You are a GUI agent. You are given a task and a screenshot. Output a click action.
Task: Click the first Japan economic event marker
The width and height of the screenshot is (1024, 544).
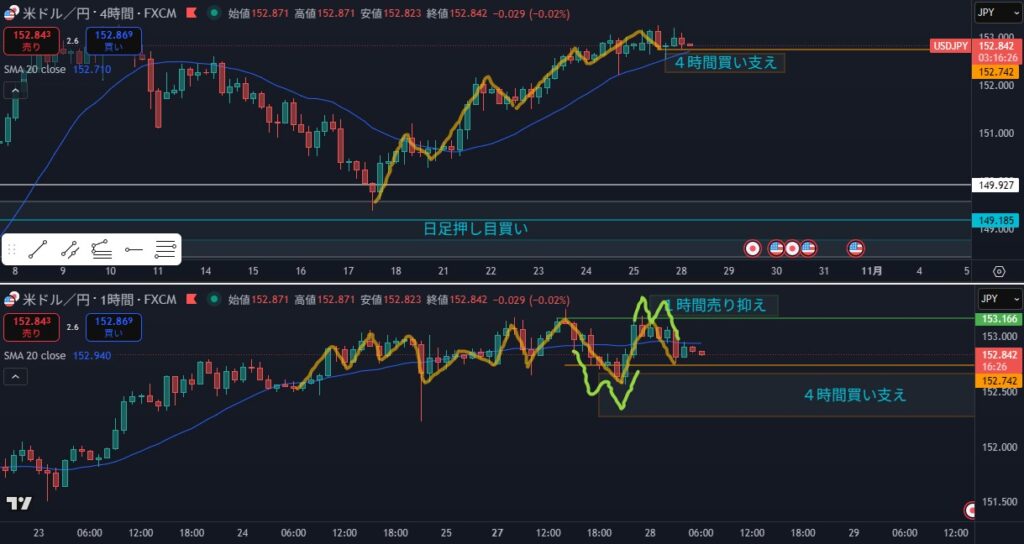click(753, 247)
